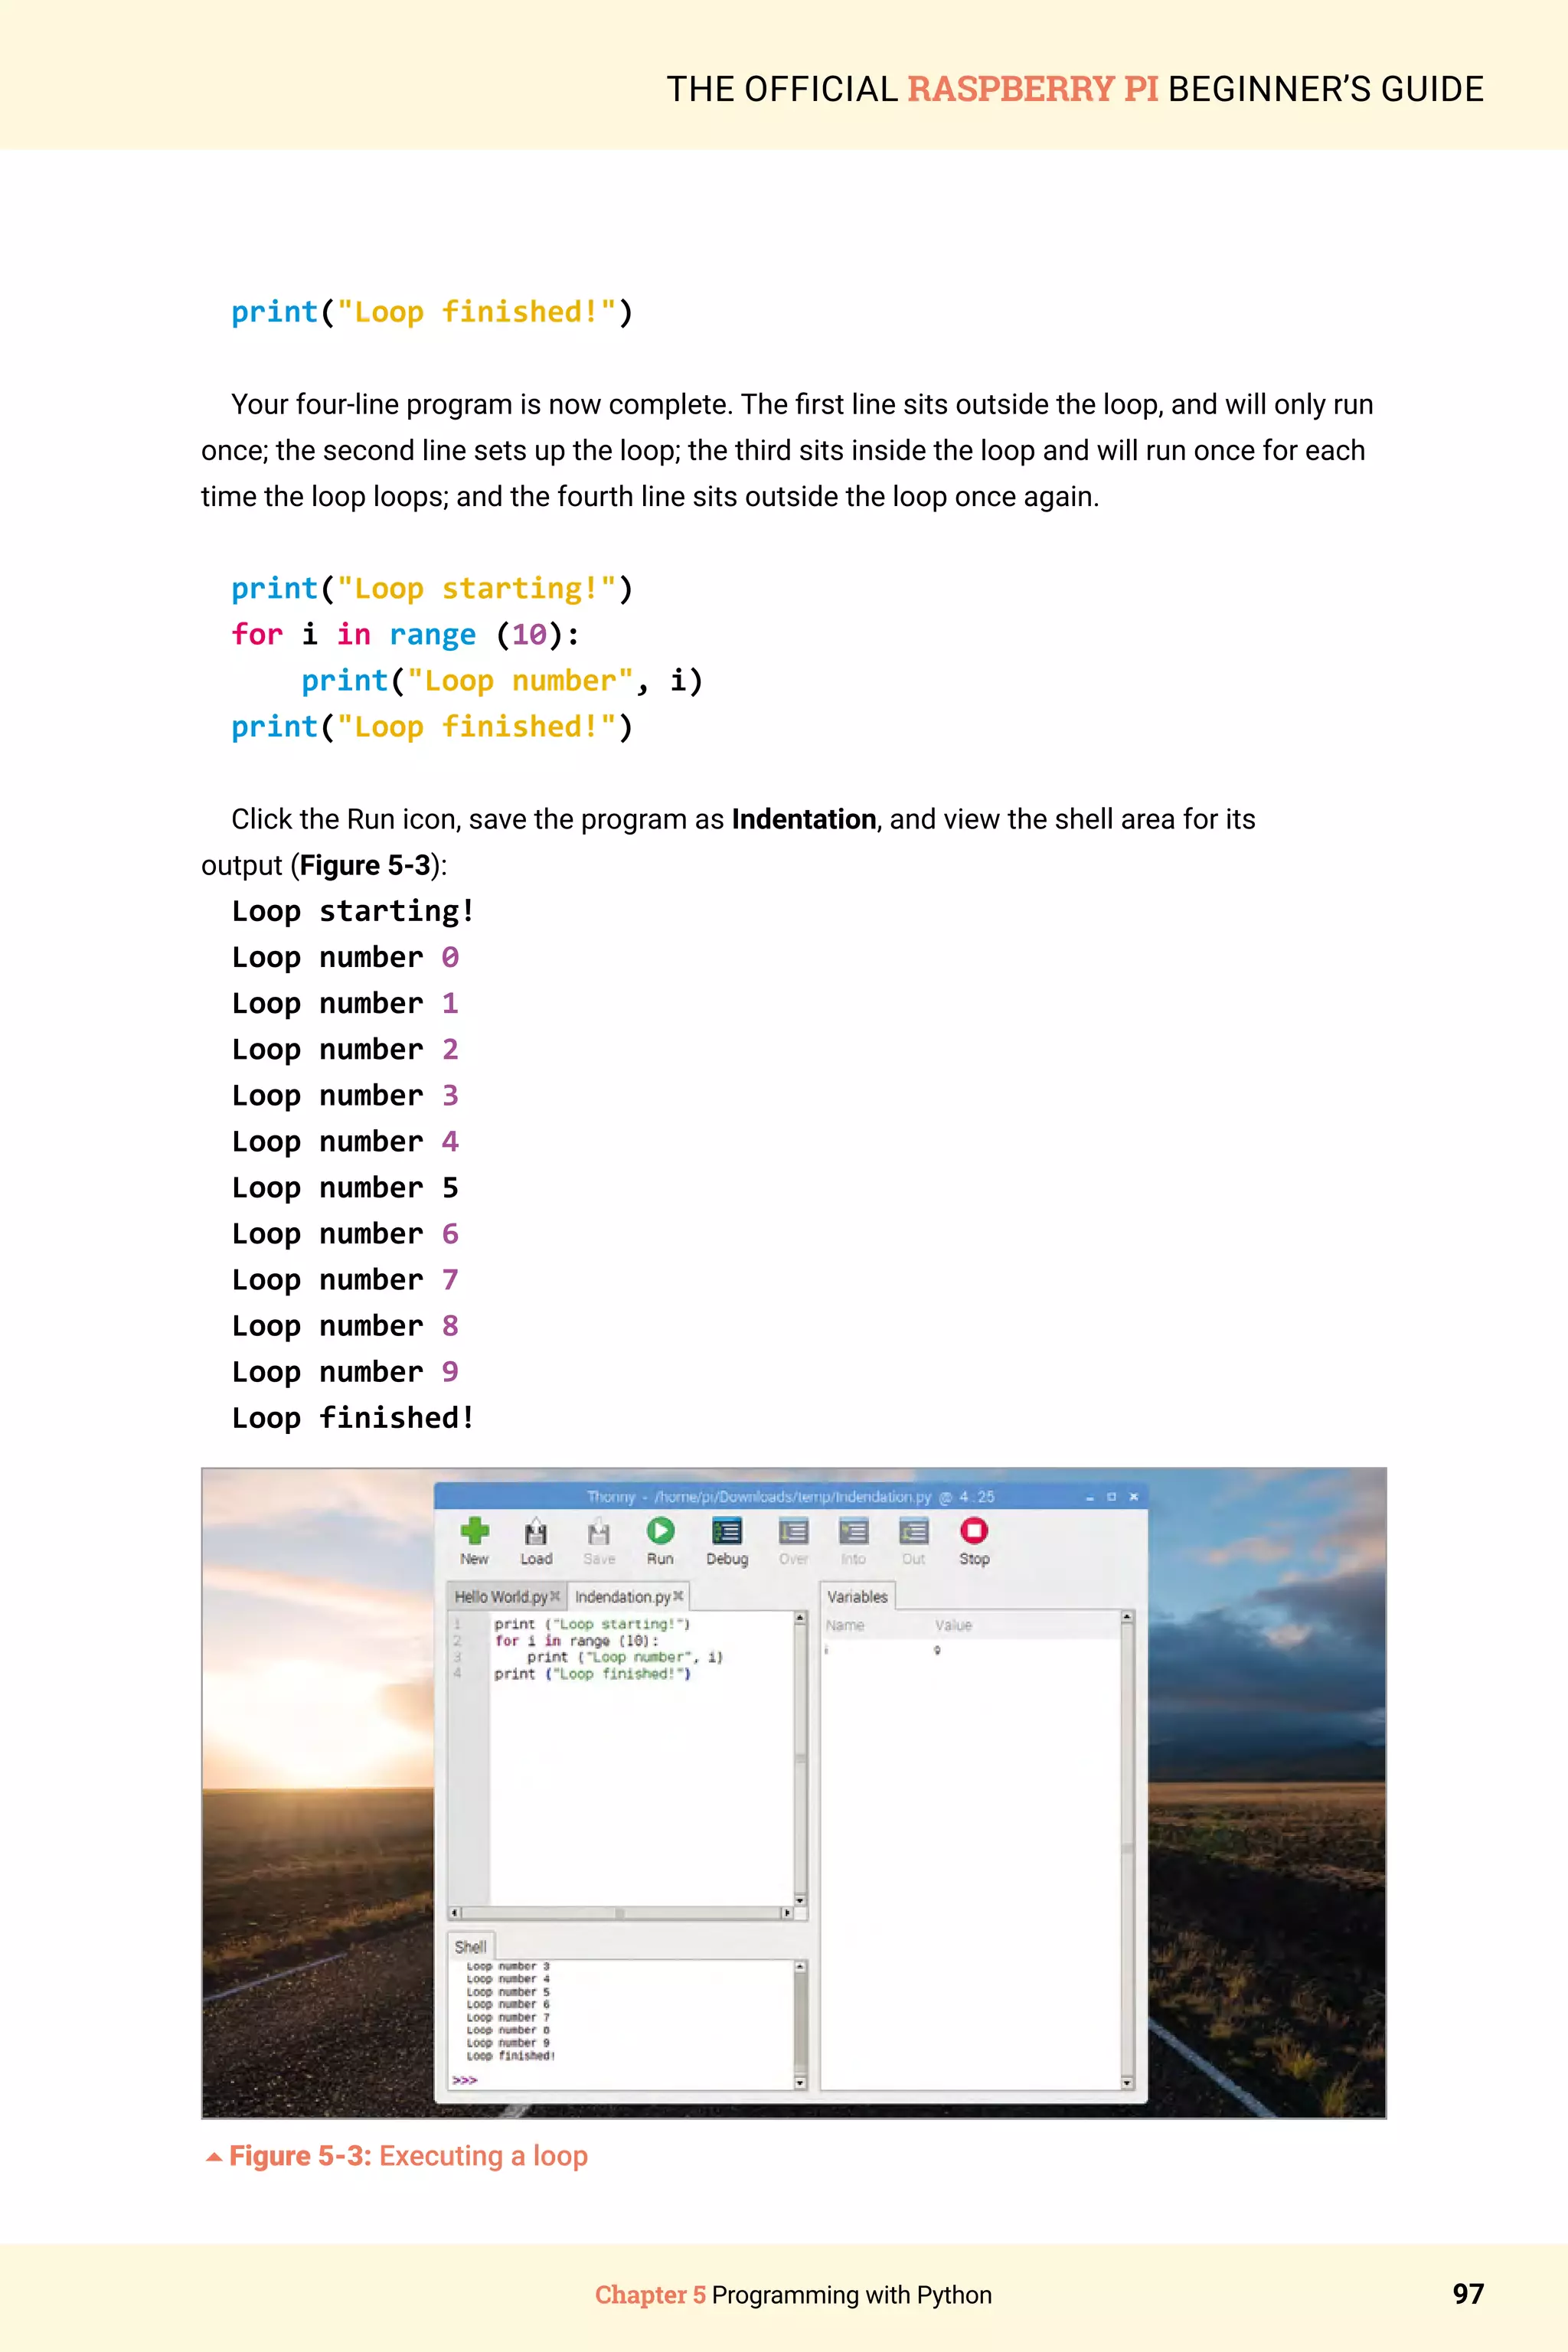Click the print Loop finished line in editor
Screen dimensions: 1568x2352
592,1674
